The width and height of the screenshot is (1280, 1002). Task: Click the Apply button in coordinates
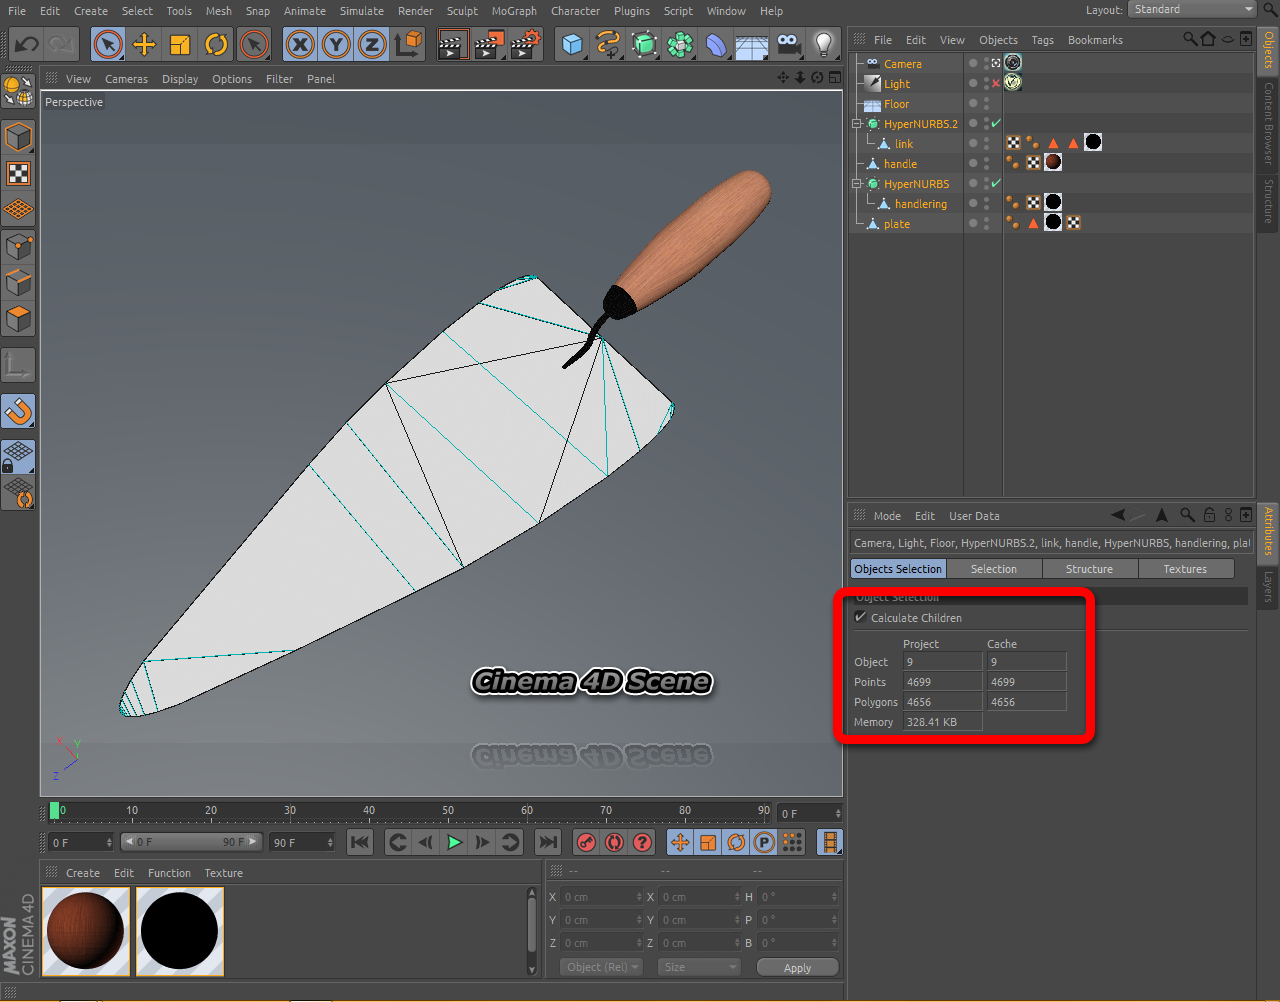pyautogui.click(x=797, y=967)
